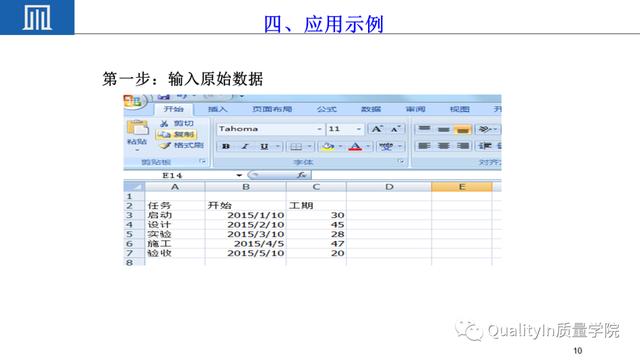The image size is (640, 360).
Task: Apply the yellow Fill Color bucket
Action: pyautogui.click(x=327, y=146)
